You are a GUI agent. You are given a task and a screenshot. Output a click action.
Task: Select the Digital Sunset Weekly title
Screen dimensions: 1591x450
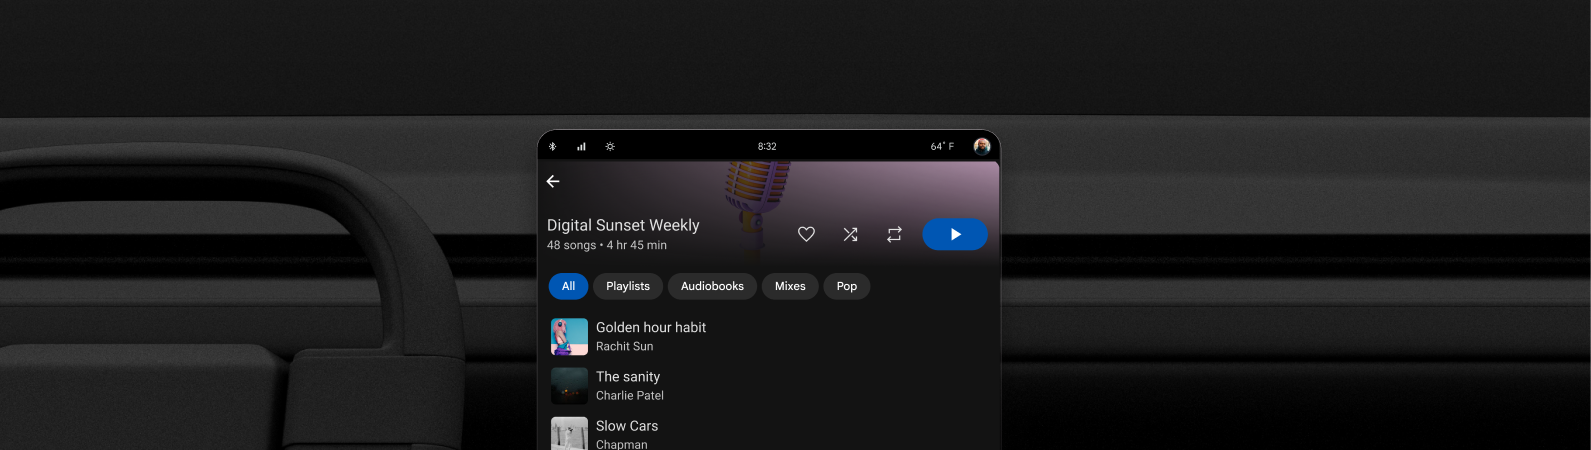coord(623,225)
